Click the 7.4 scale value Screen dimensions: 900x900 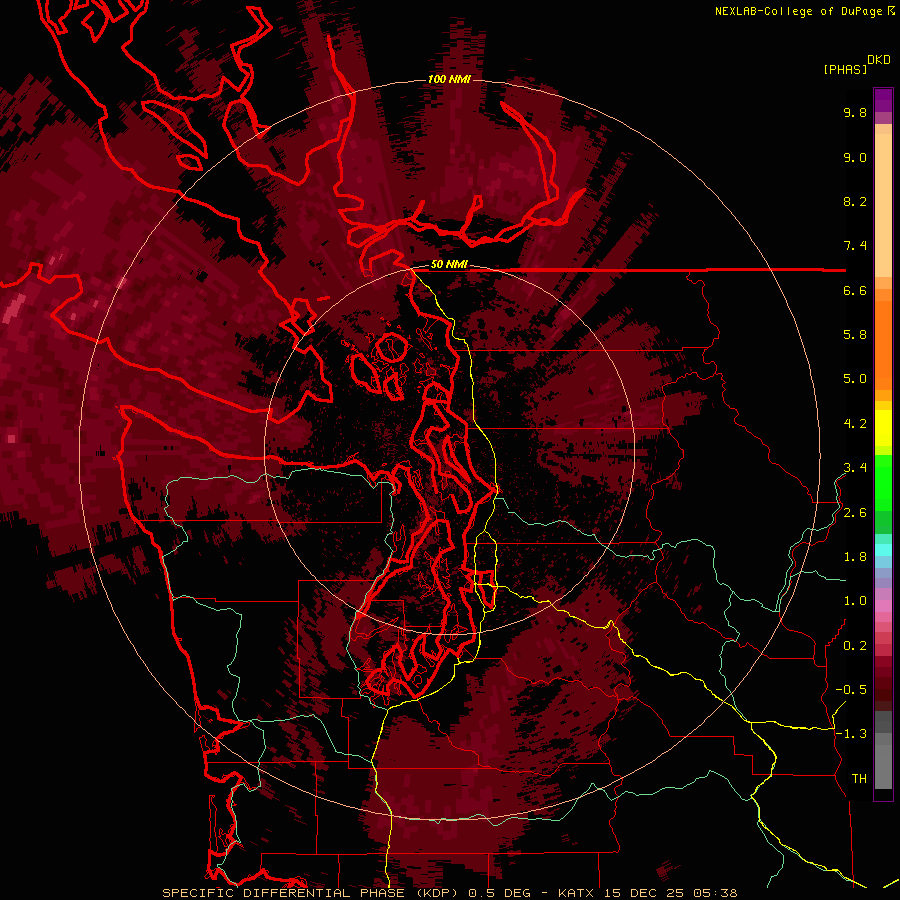[x=855, y=246]
